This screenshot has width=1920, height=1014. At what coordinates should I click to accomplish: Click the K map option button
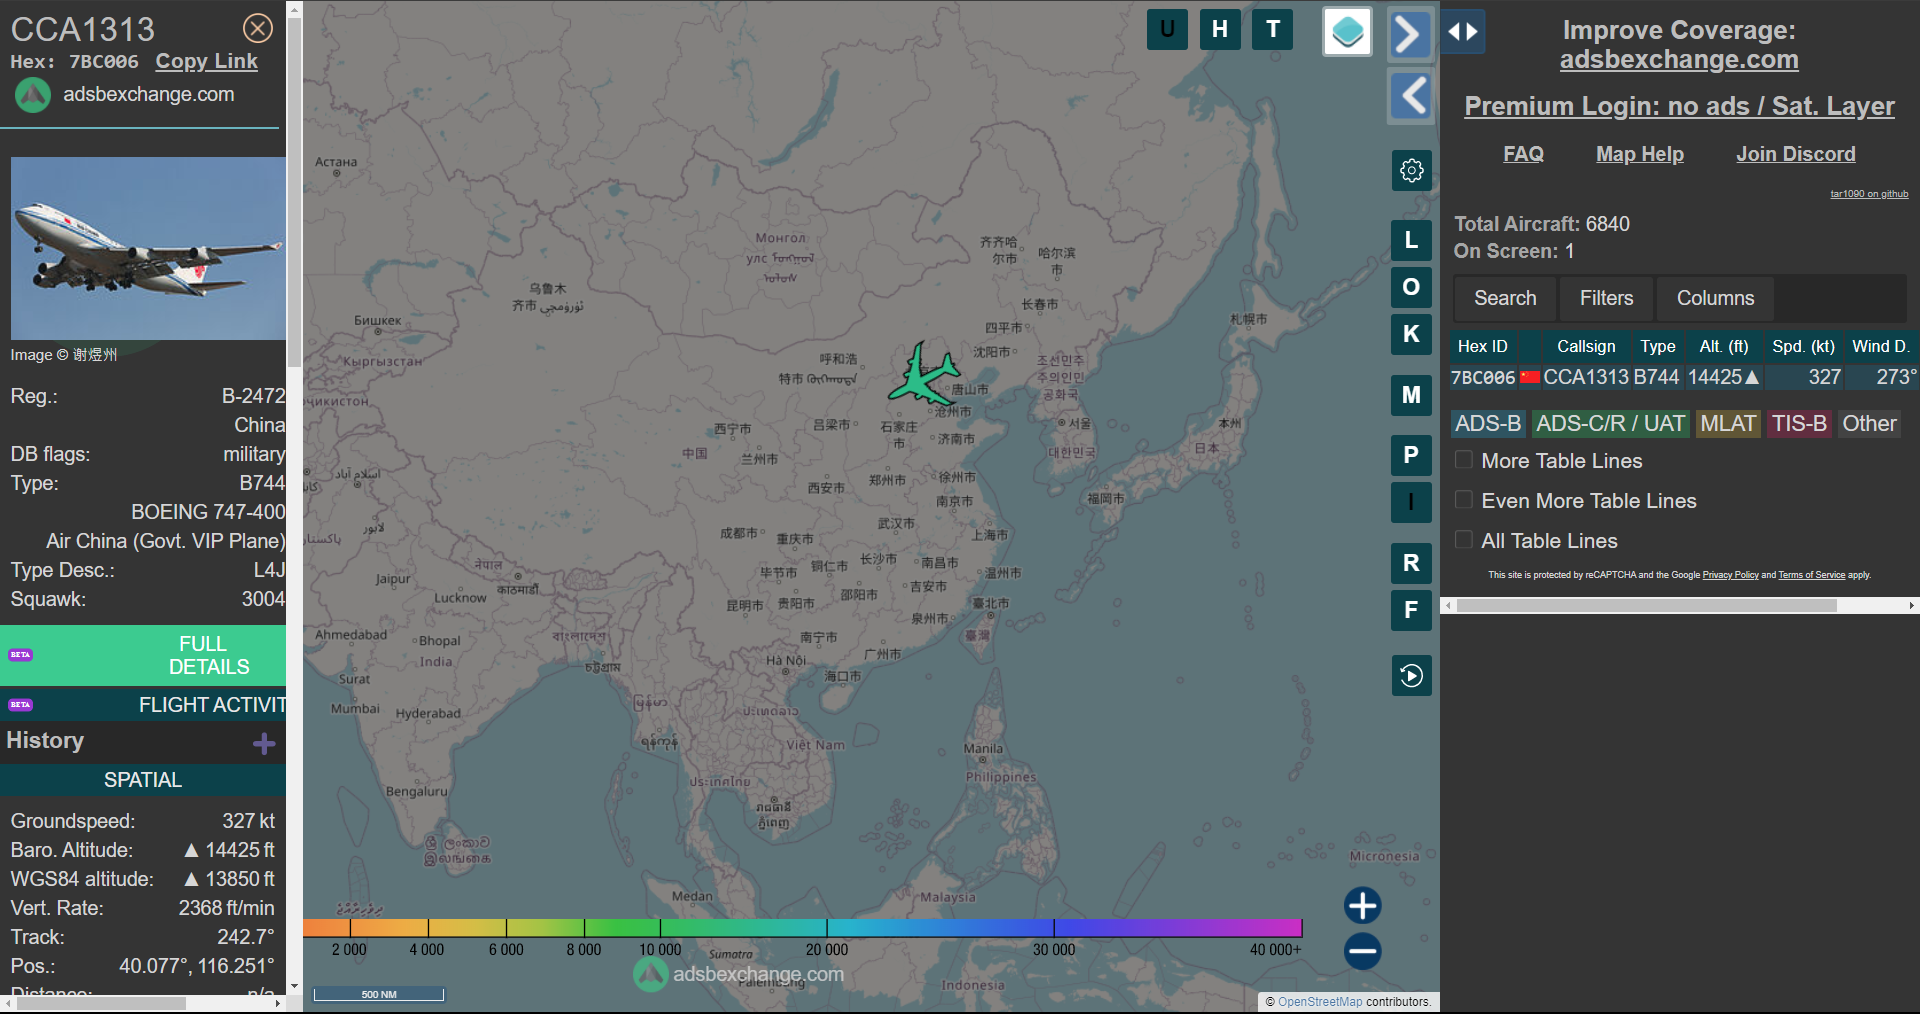(x=1411, y=334)
